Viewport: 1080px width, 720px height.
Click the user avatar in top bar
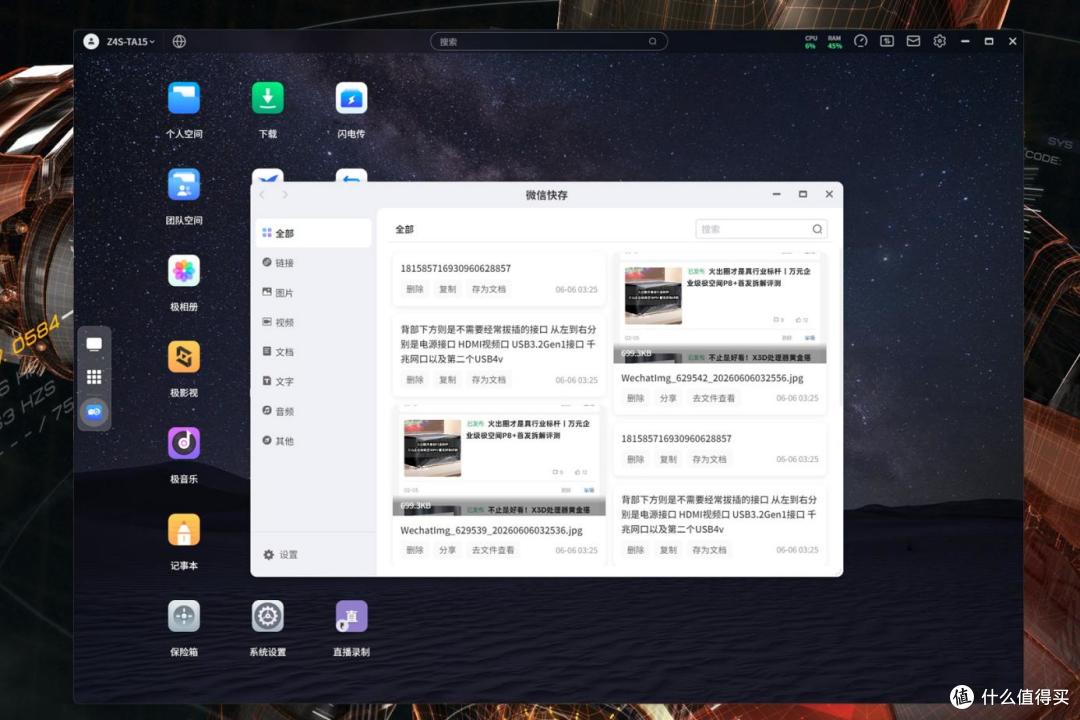click(91, 41)
